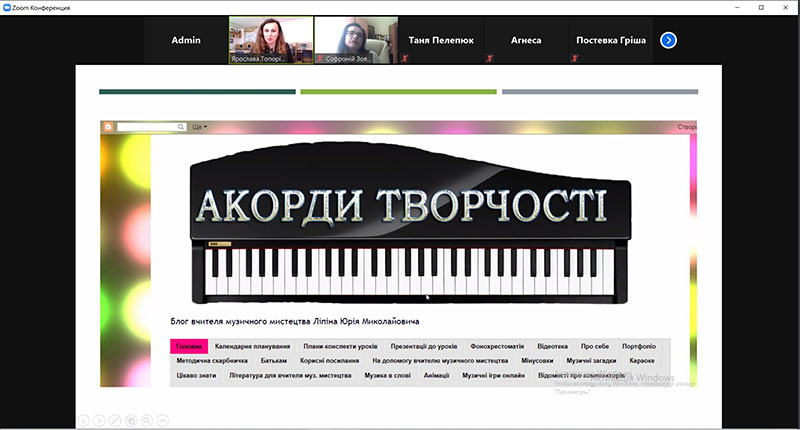
Task: Click the muted microphone icon on Таня Пелепюк
Action: (x=405, y=58)
